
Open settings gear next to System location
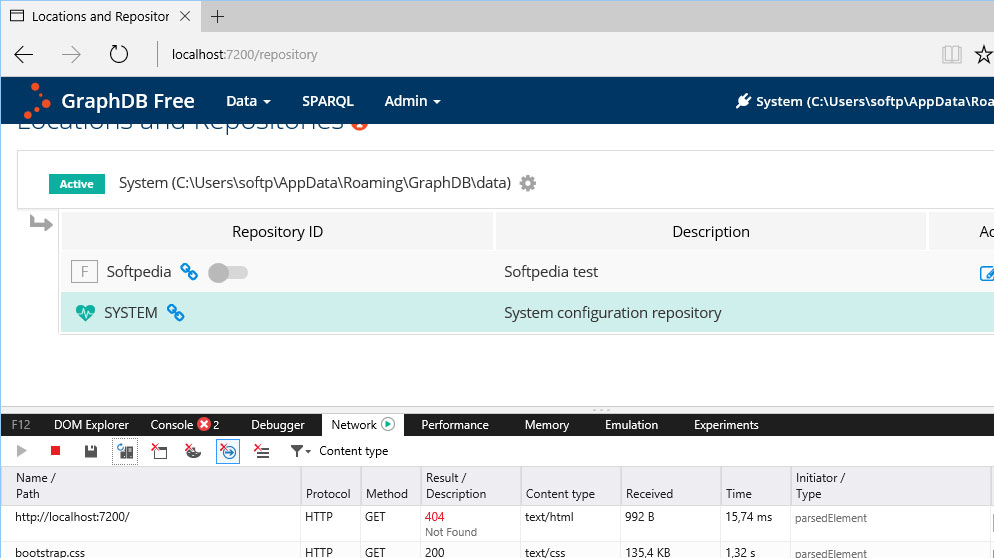tap(528, 183)
